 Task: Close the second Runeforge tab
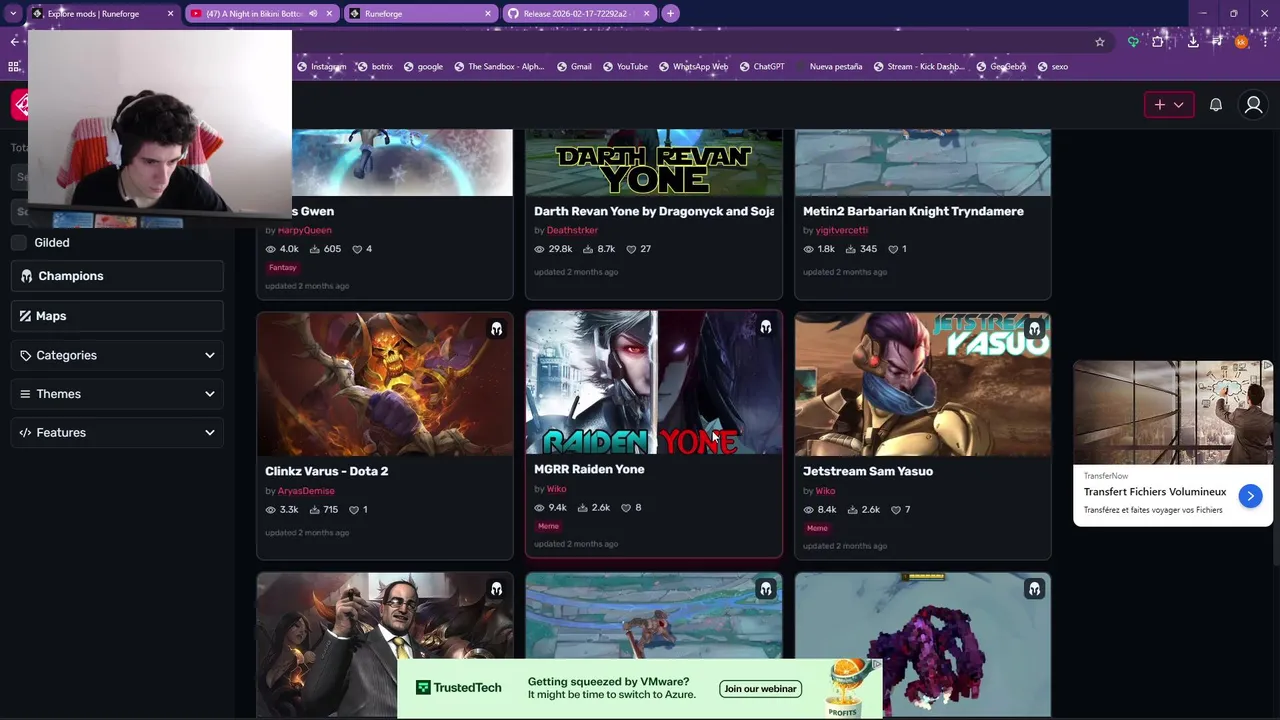(x=487, y=14)
